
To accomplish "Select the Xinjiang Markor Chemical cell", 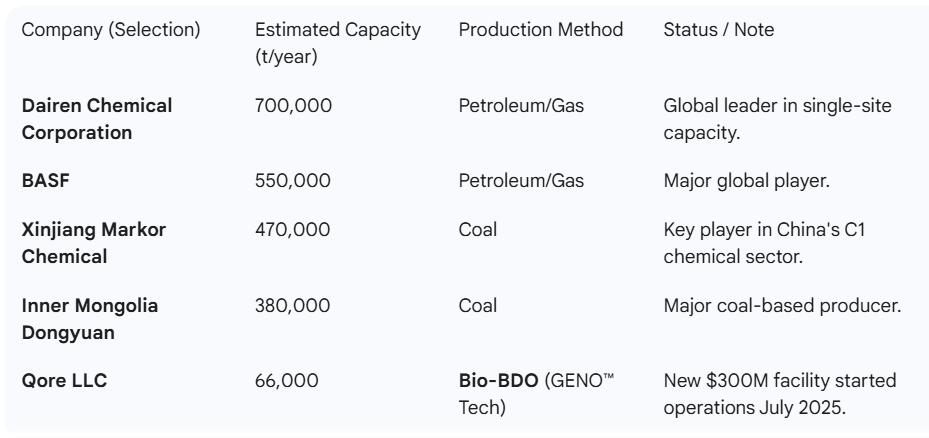I will [x=94, y=243].
